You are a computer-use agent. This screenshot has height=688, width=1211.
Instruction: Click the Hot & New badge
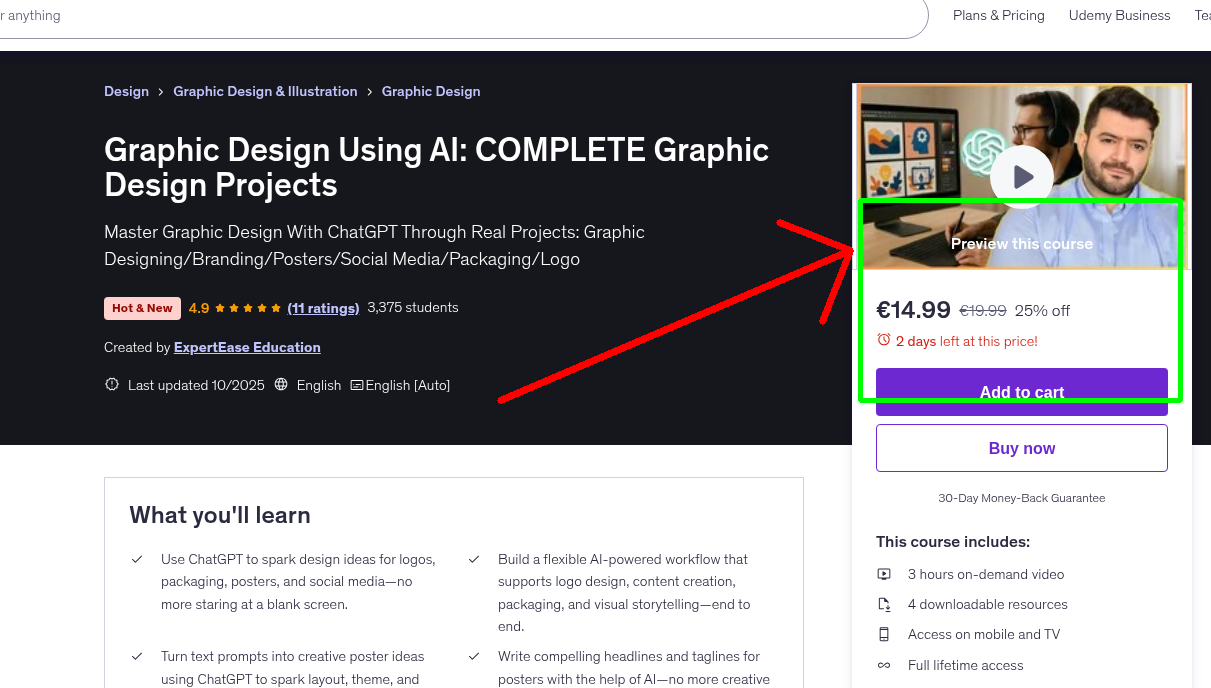click(142, 308)
